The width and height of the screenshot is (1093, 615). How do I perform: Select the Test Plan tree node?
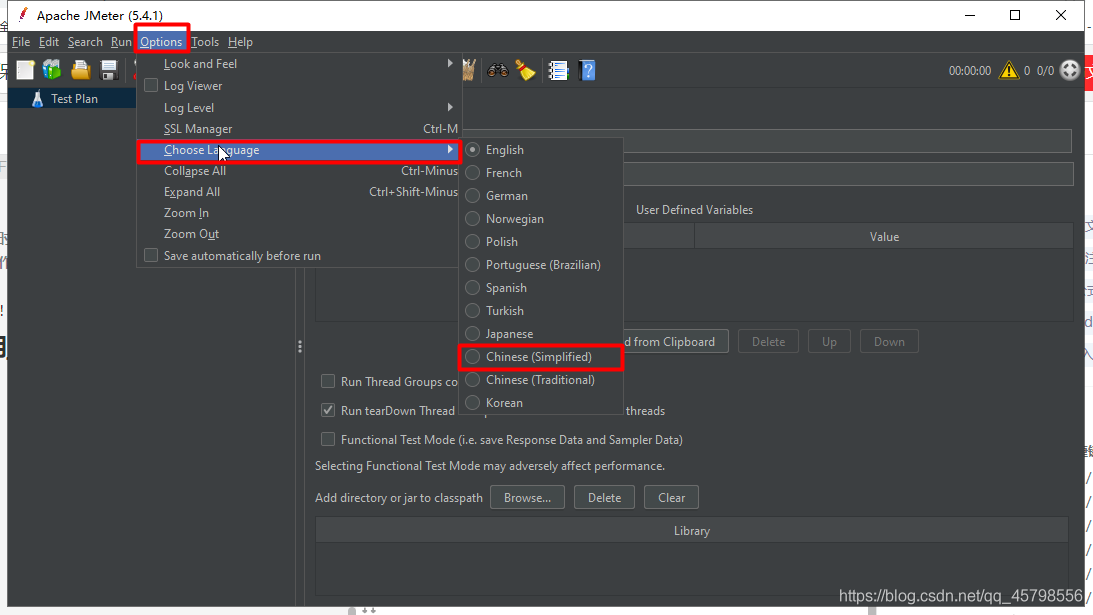[74, 99]
